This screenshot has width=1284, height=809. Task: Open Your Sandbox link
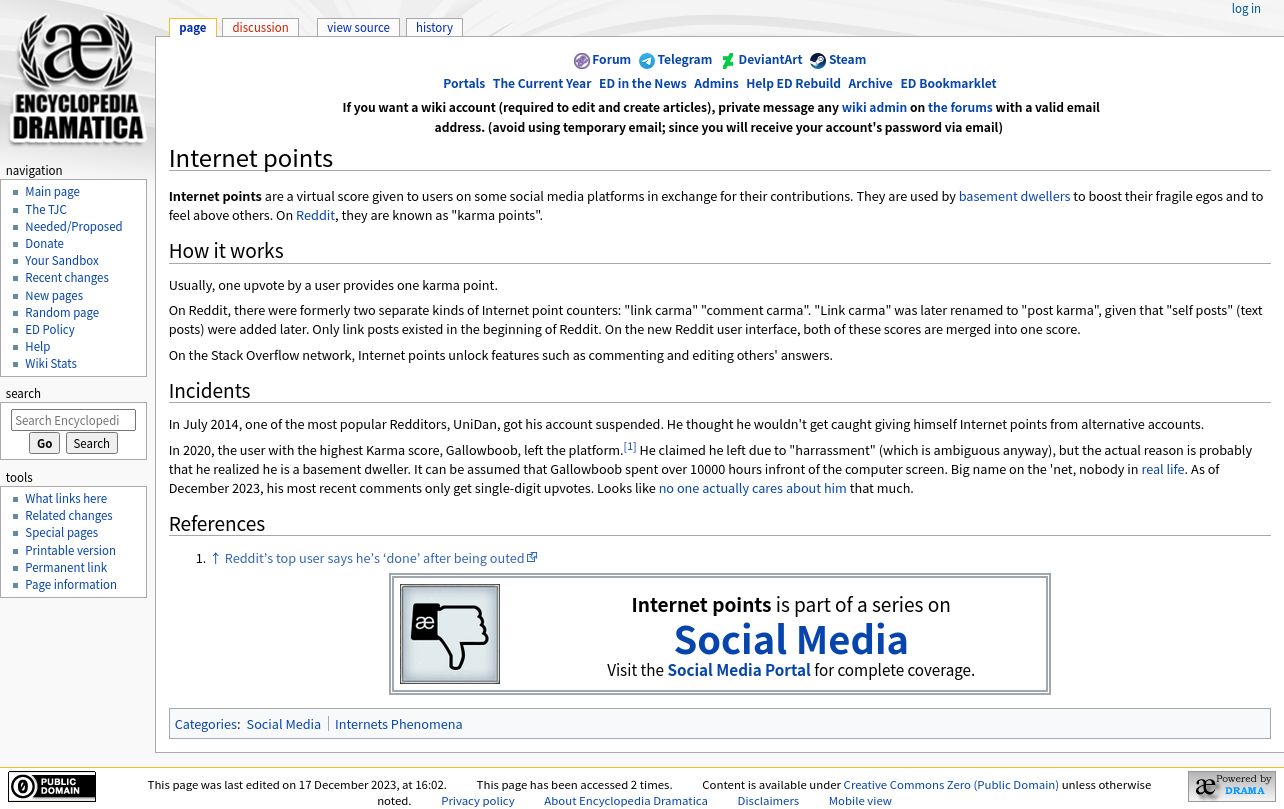pyautogui.click(x=62, y=261)
